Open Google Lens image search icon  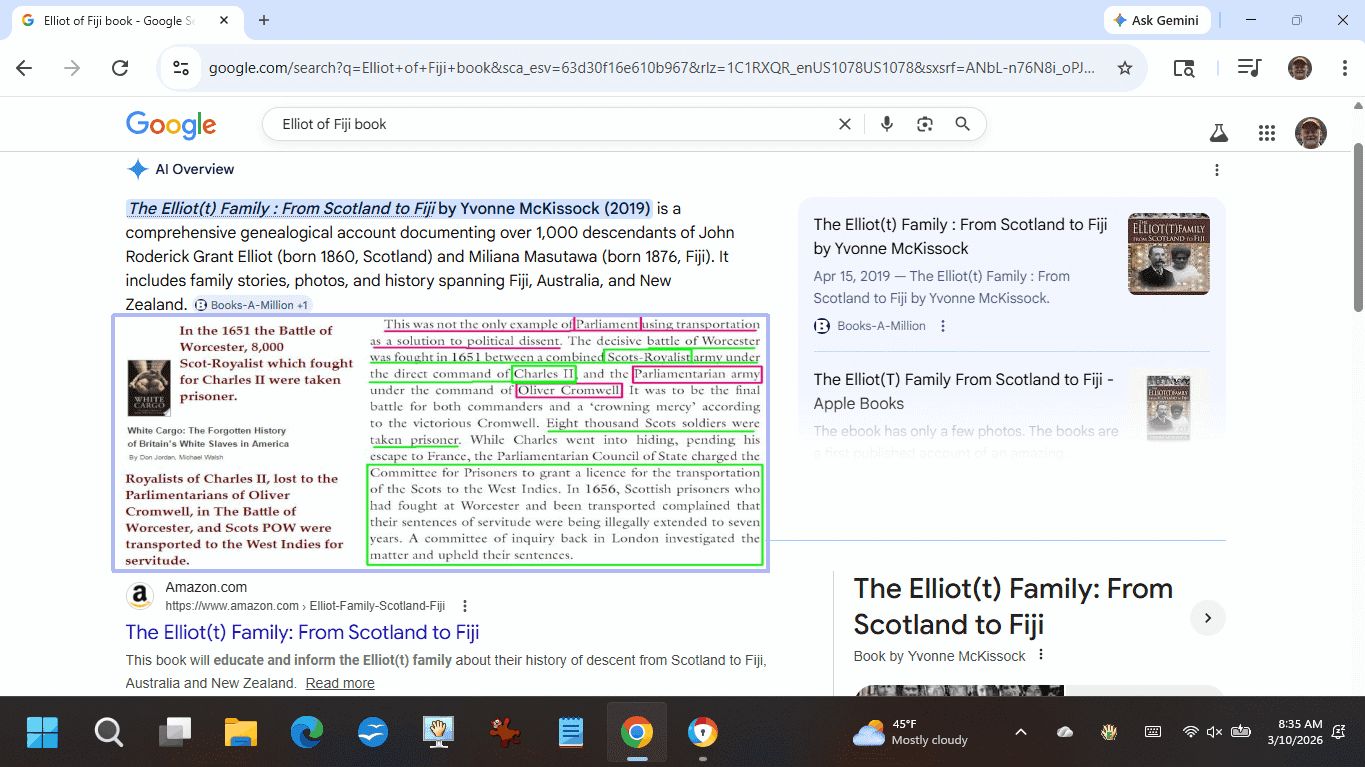[924, 124]
